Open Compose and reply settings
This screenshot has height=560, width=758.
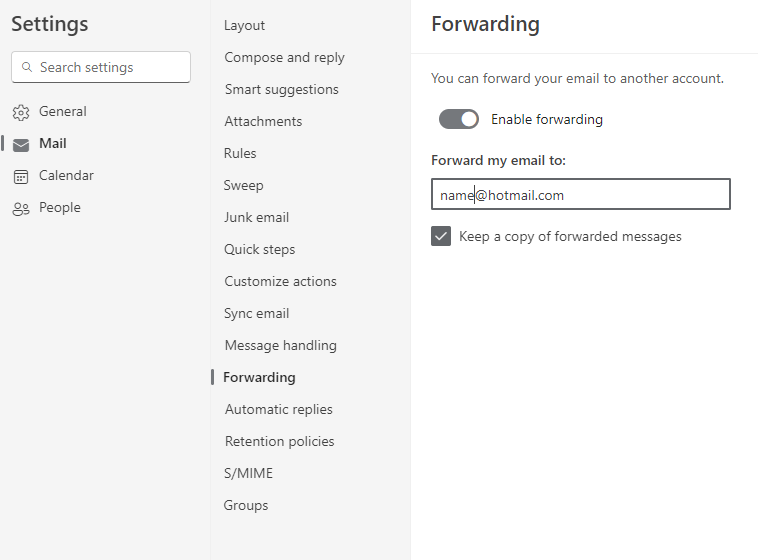coord(284,58)
